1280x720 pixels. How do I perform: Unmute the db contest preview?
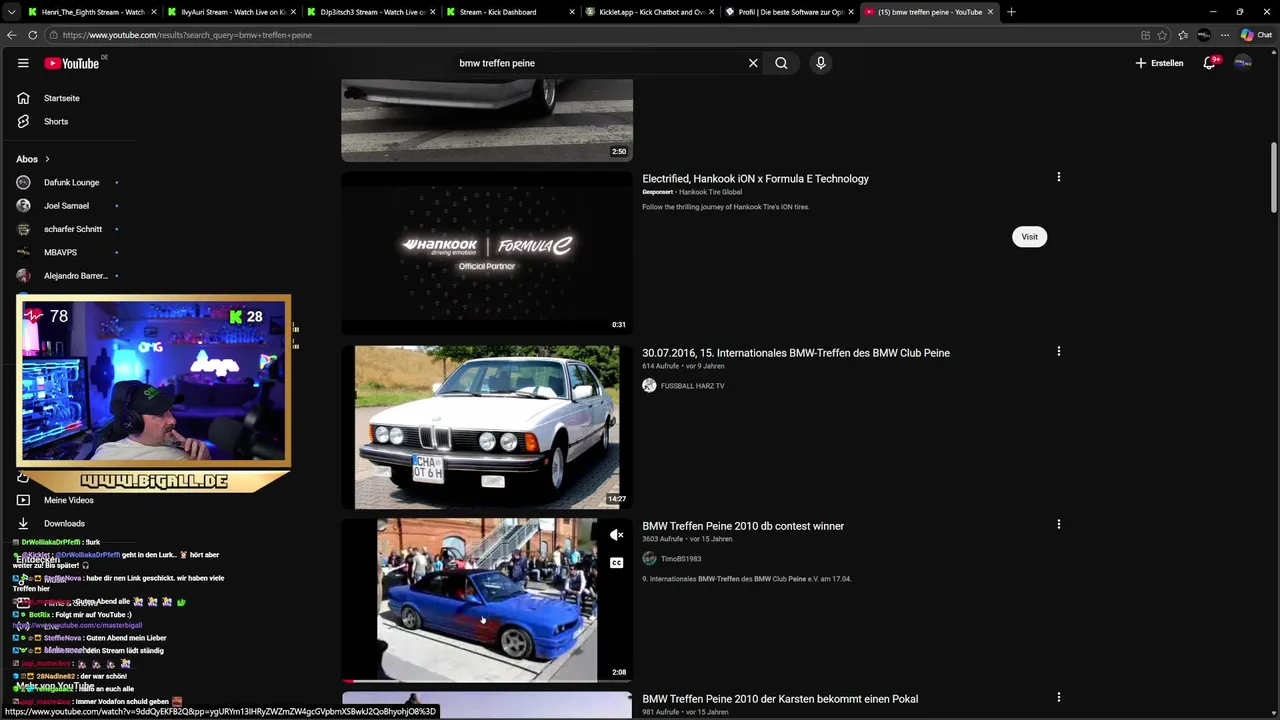[616, 536]
